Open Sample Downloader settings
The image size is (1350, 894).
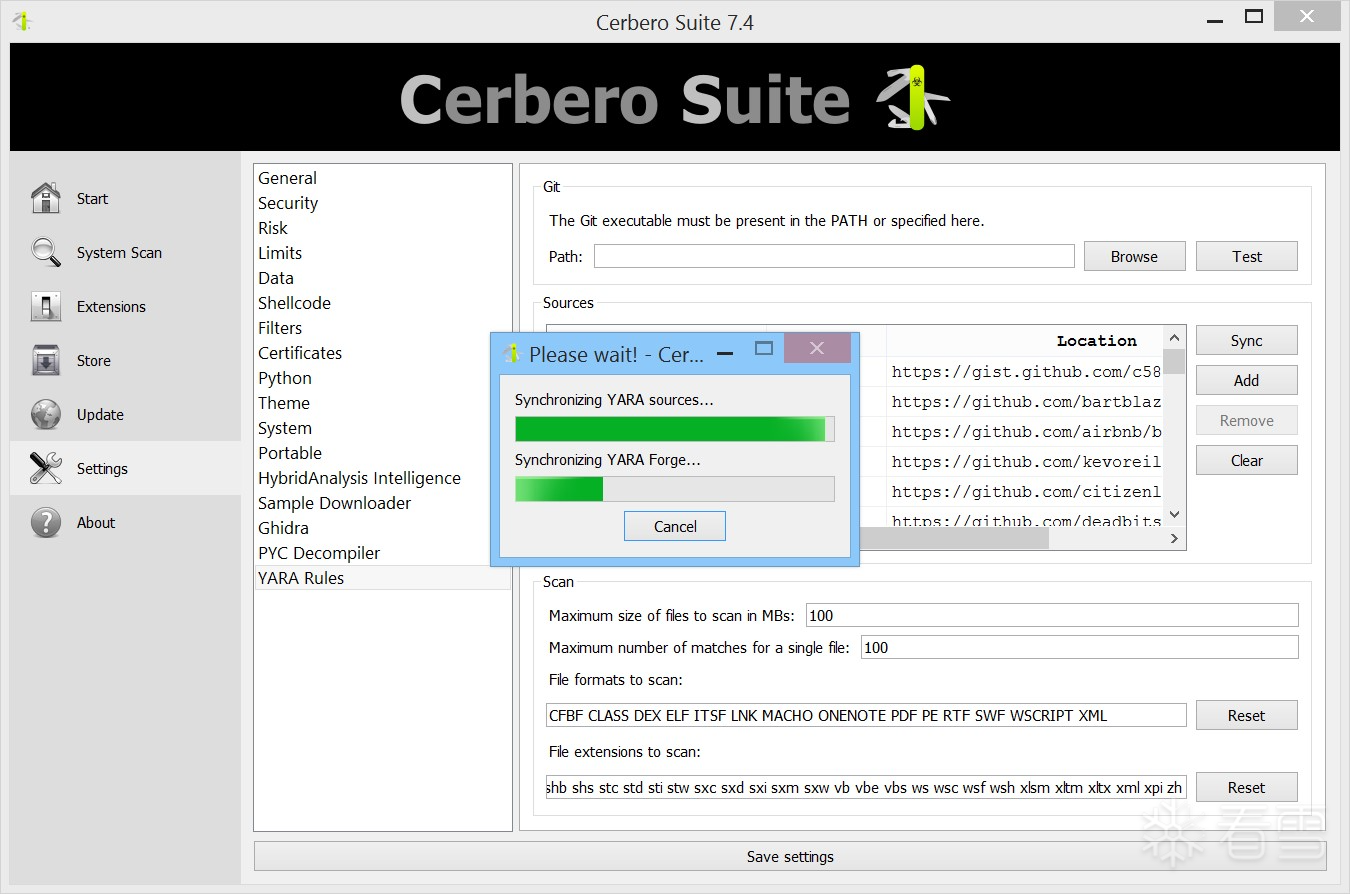tap(382, 503)
